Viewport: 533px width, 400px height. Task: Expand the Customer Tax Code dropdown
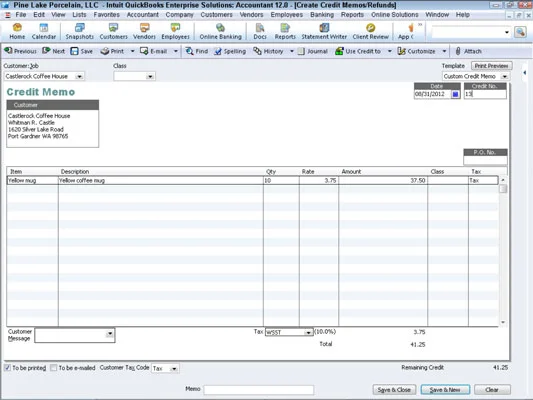pyautogui.click(x=174, y=368)
